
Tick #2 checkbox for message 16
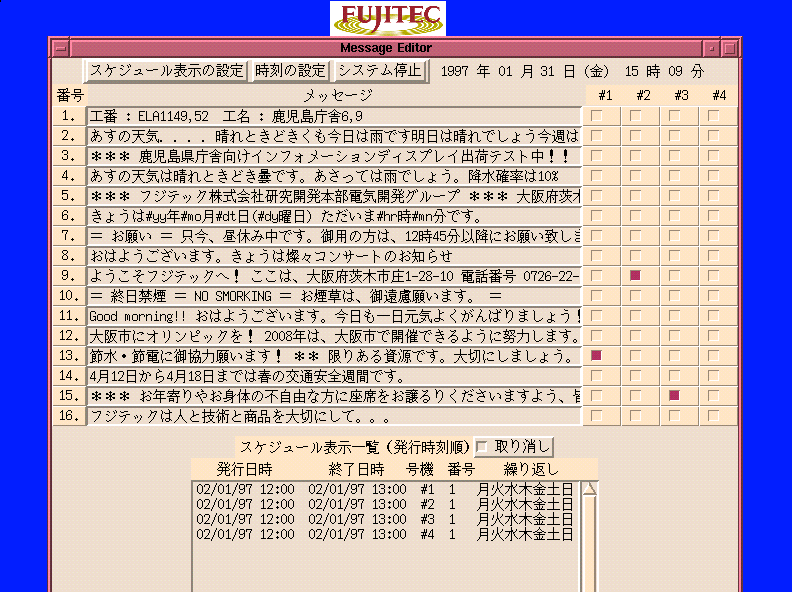[635, 415]
